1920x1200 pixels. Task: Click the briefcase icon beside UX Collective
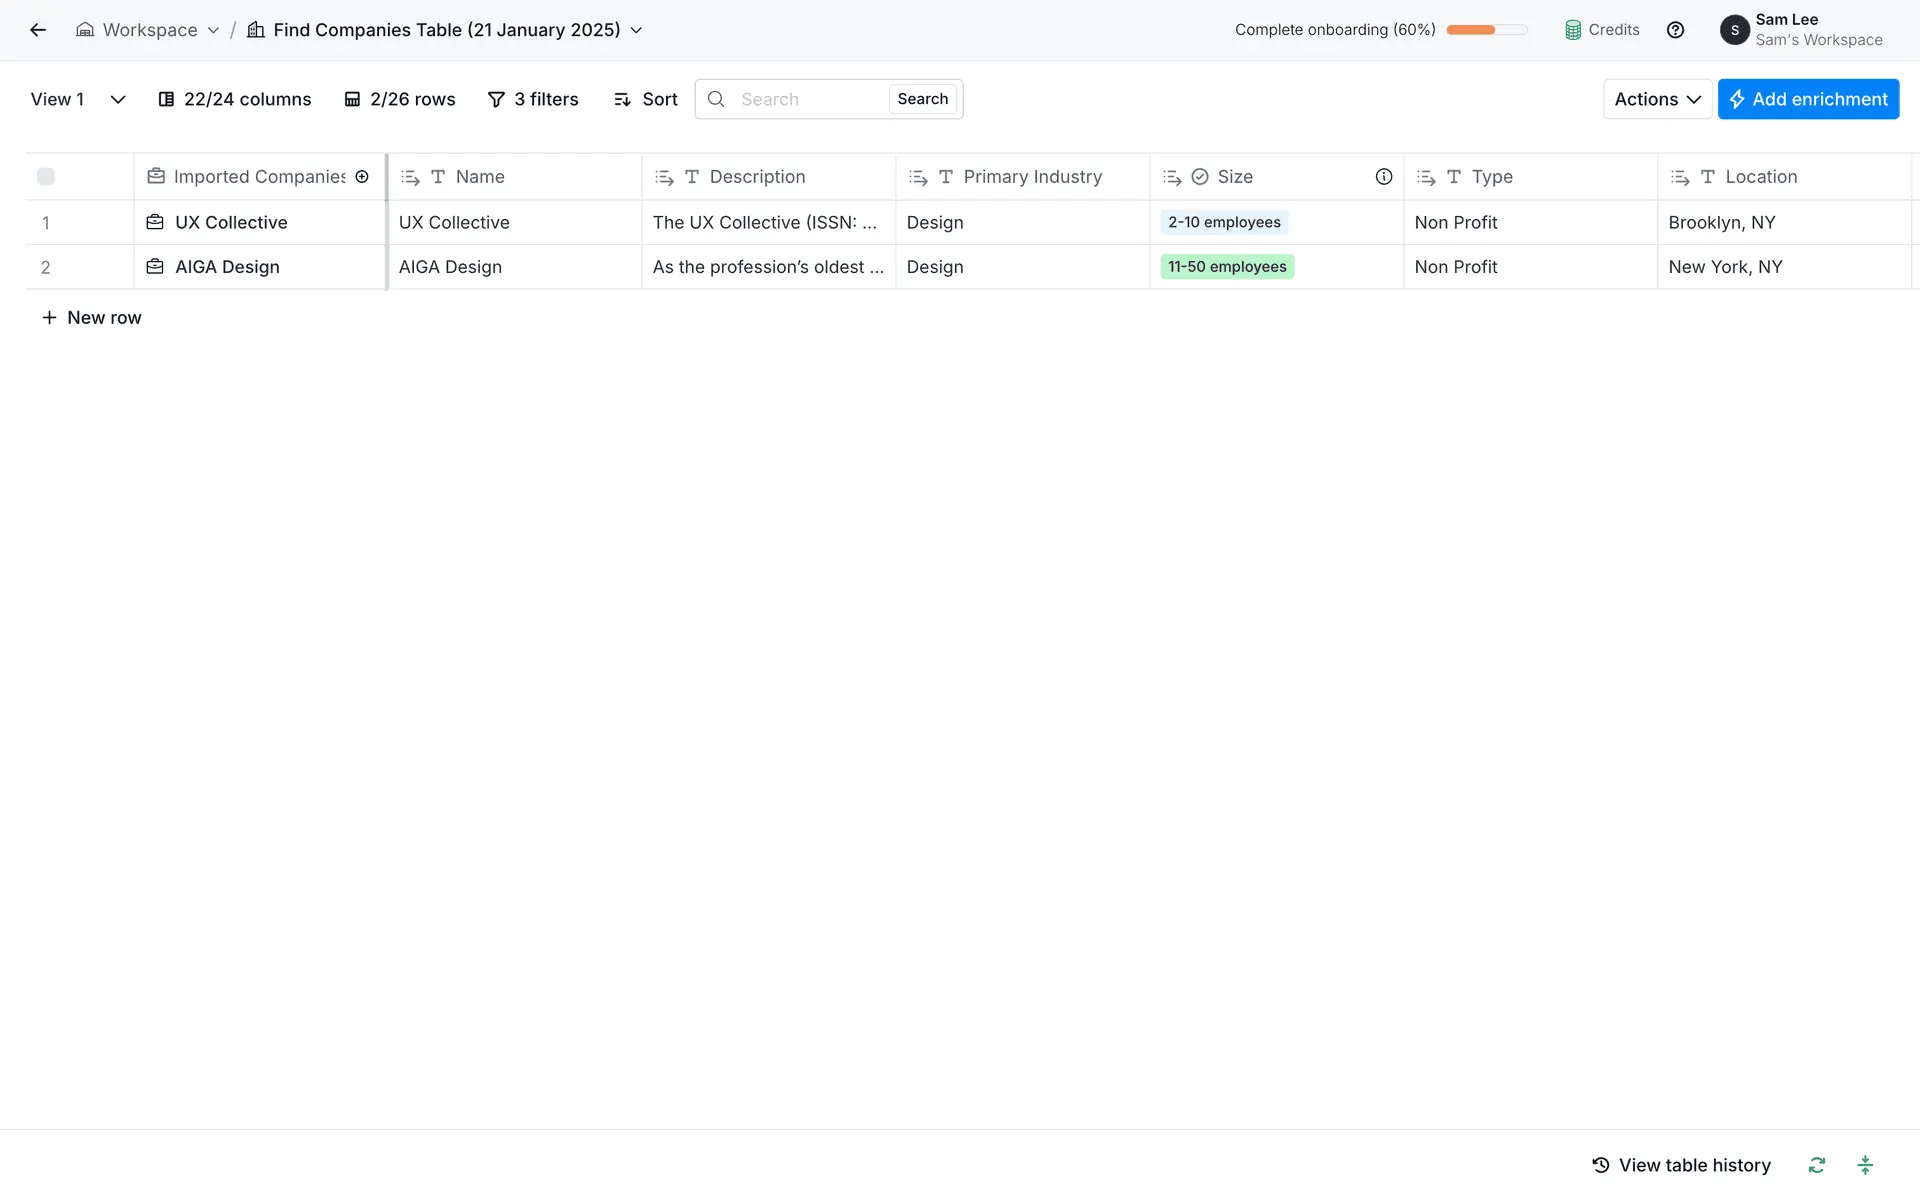(155, 222)
